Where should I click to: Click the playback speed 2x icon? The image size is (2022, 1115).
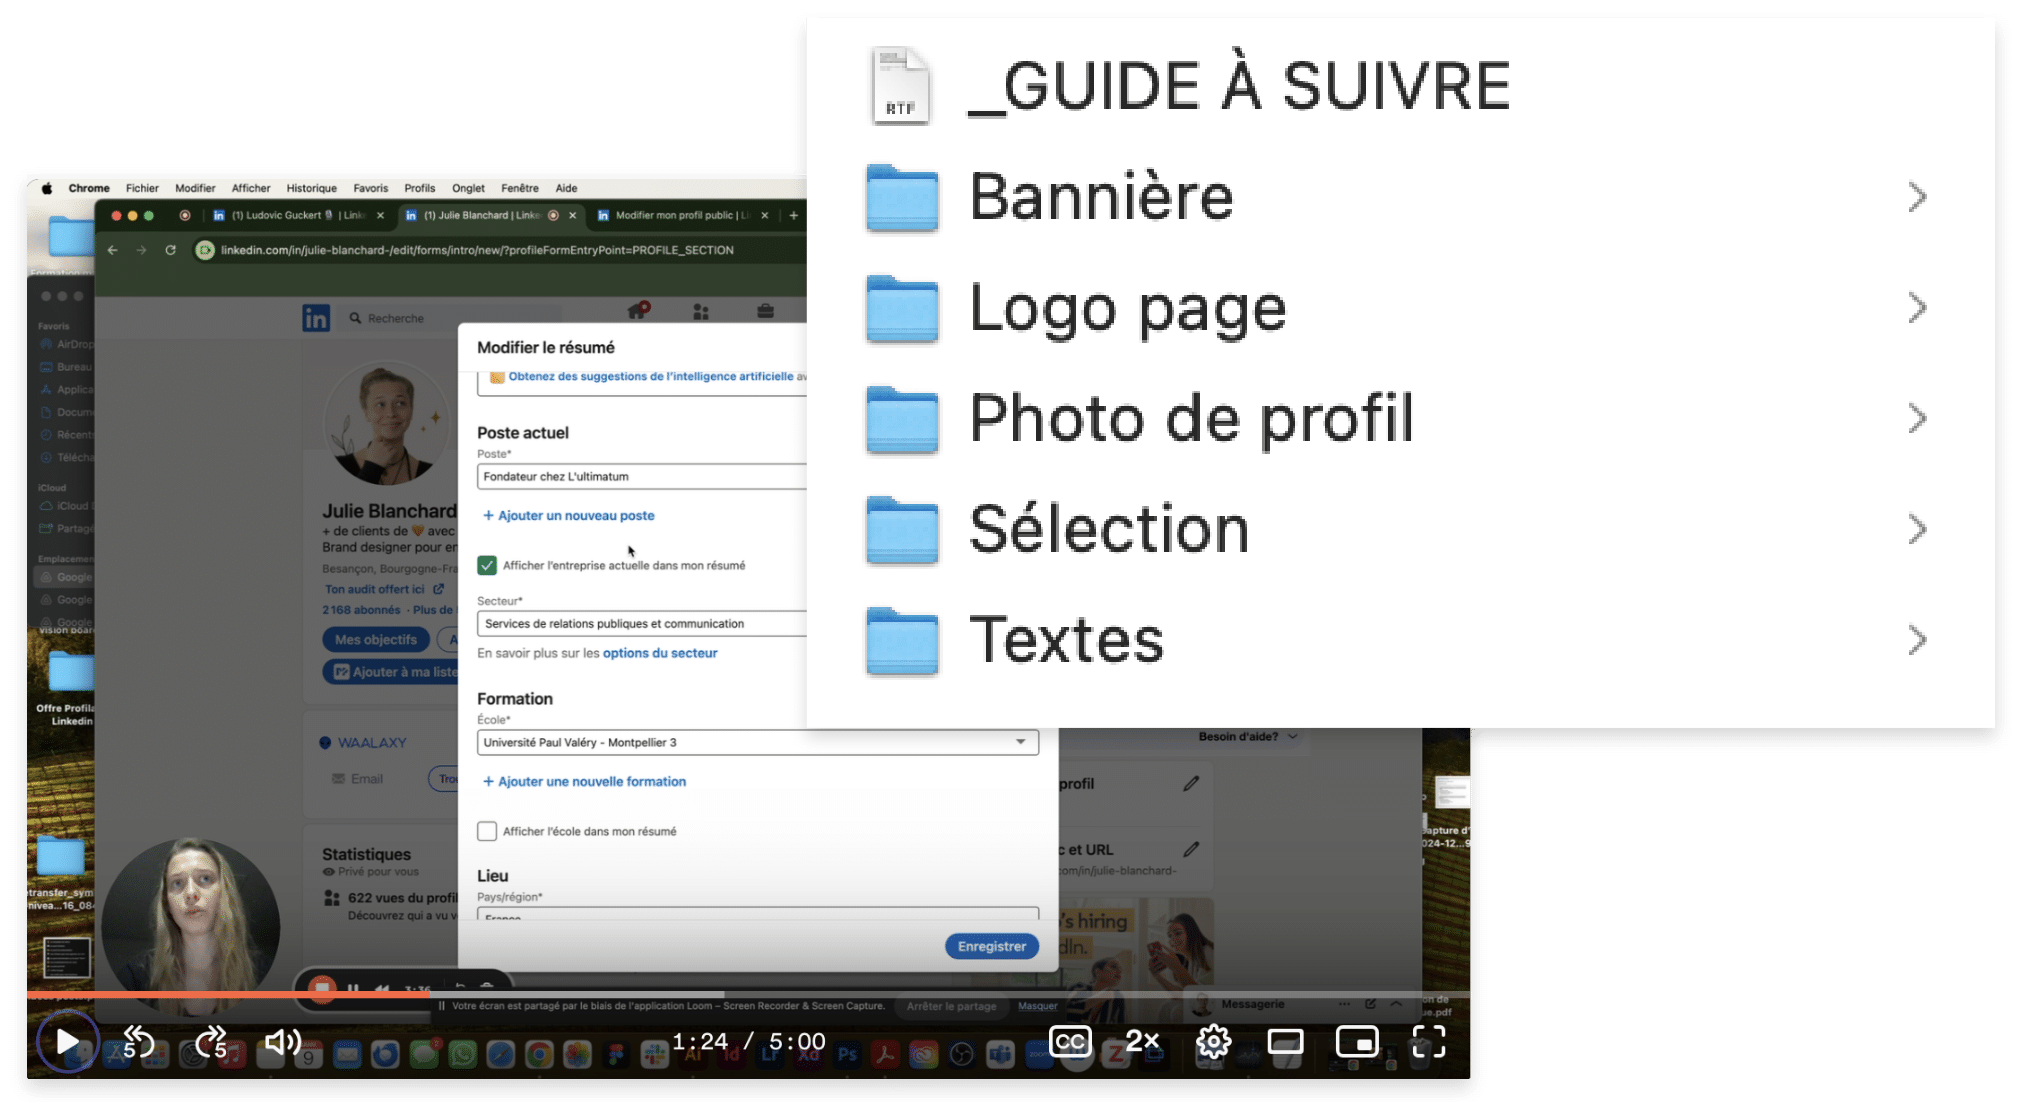pyautogui.click(x=1141, y=1041)
